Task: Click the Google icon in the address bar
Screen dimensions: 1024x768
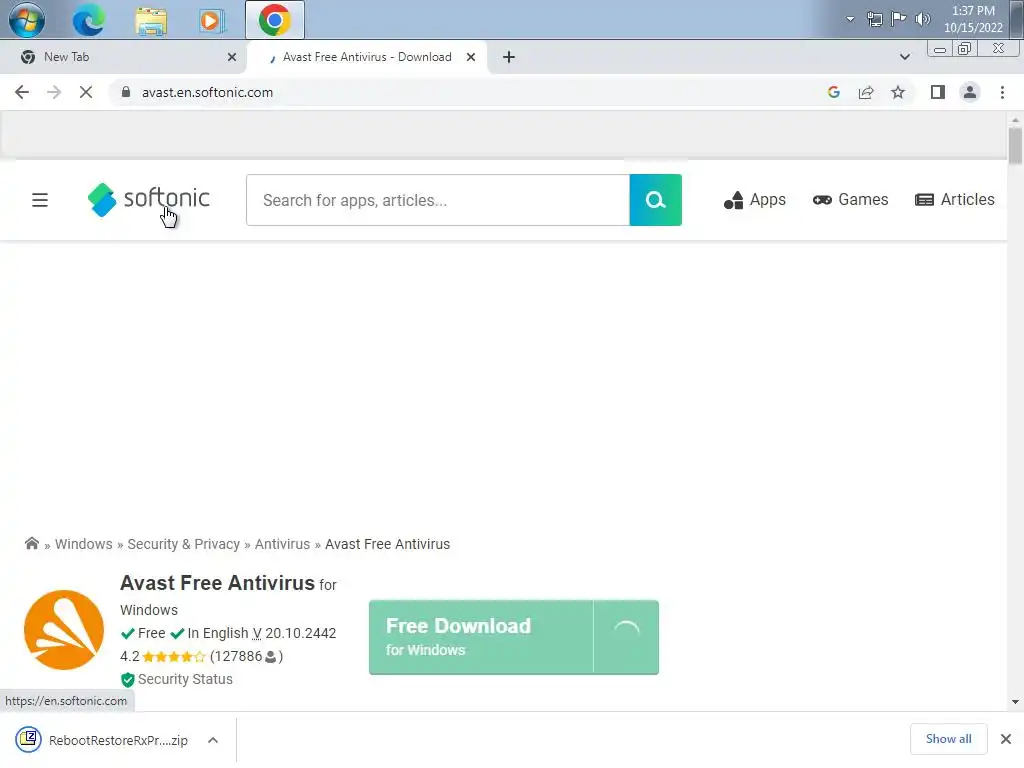Action: (x=833, y=92)
